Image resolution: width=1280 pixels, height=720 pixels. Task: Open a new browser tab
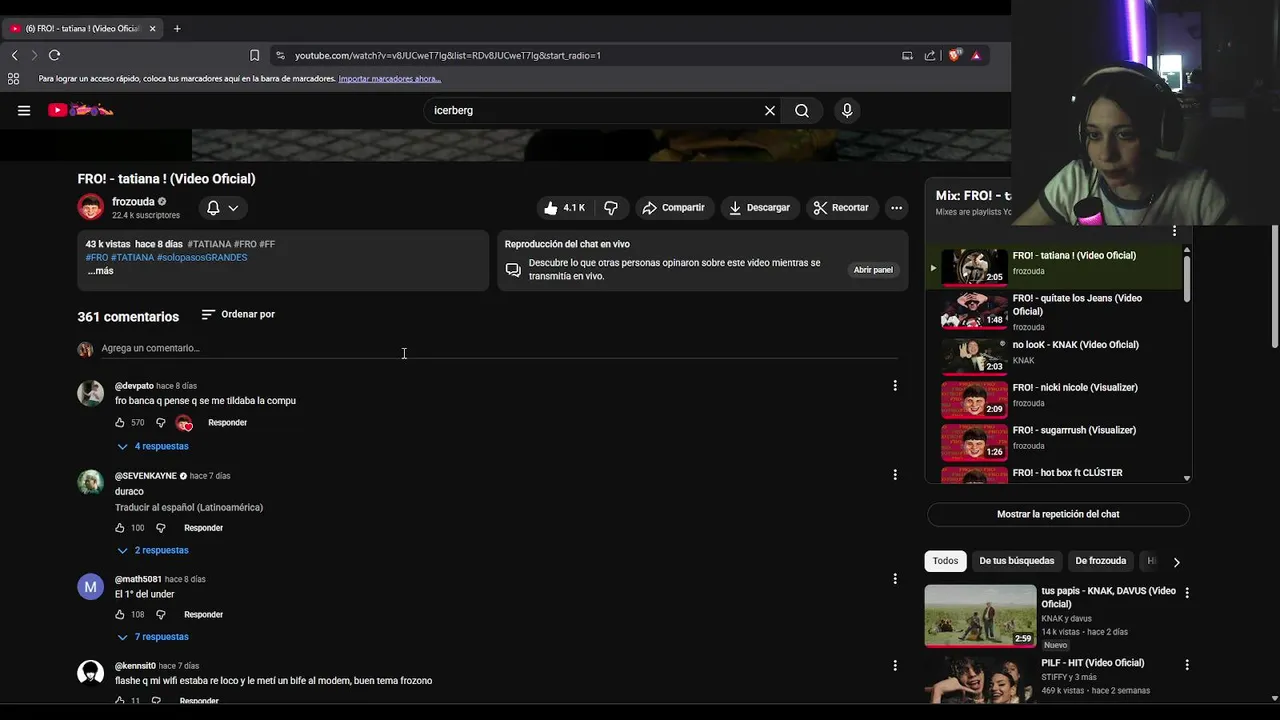tap(177, 29)
